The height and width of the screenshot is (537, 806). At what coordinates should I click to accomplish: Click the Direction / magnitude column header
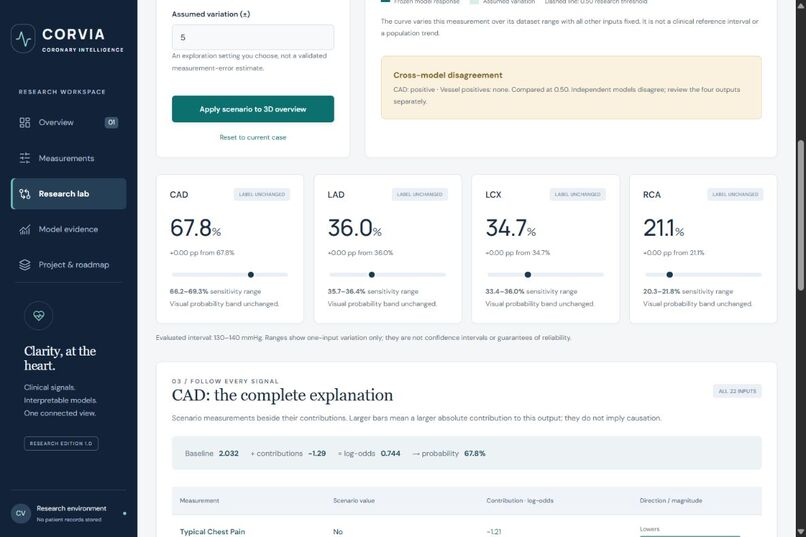pos(671,501)
